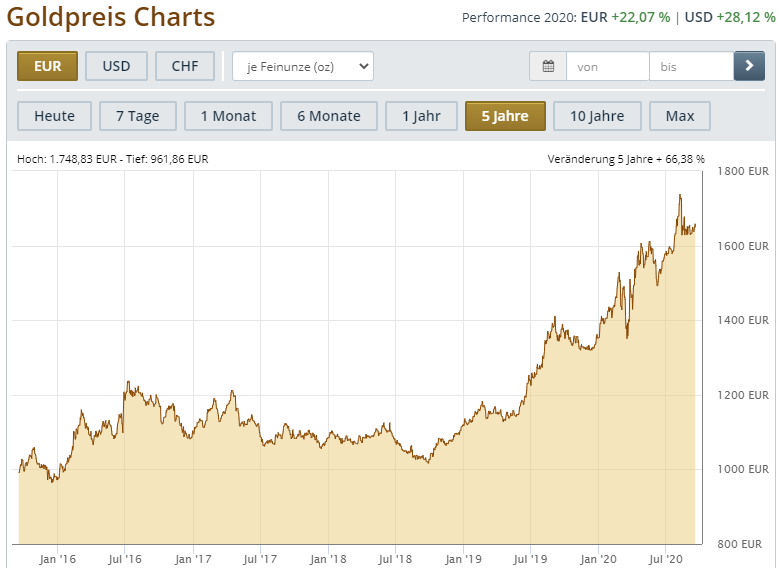Click the 800 EUR axis label
The width and height of the screenshot is (778, 568).
[x=739, y=544]
